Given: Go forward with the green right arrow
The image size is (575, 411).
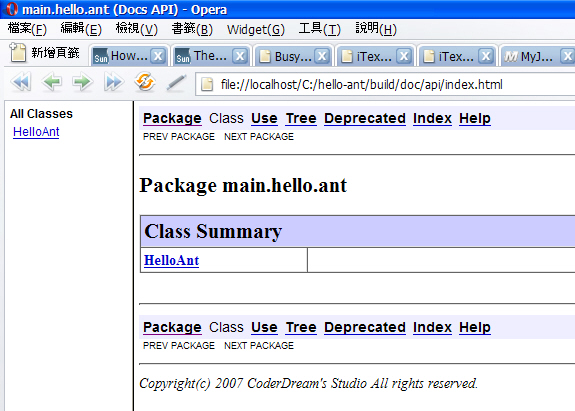Looking at the screenshot, I should click(82, 82).
